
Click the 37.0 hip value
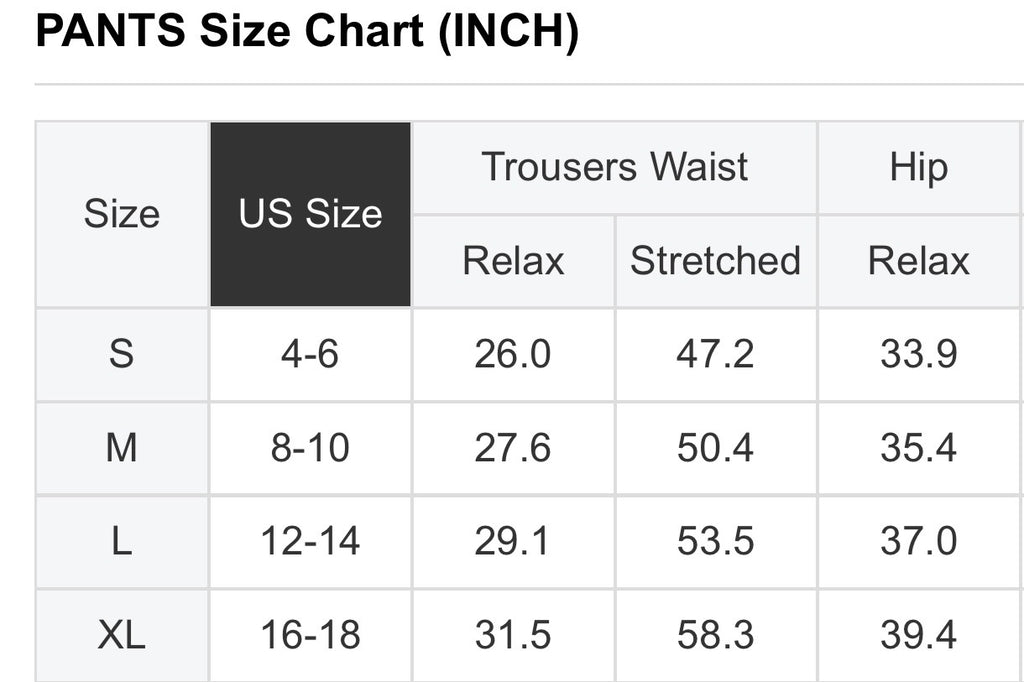click(918, 541)
